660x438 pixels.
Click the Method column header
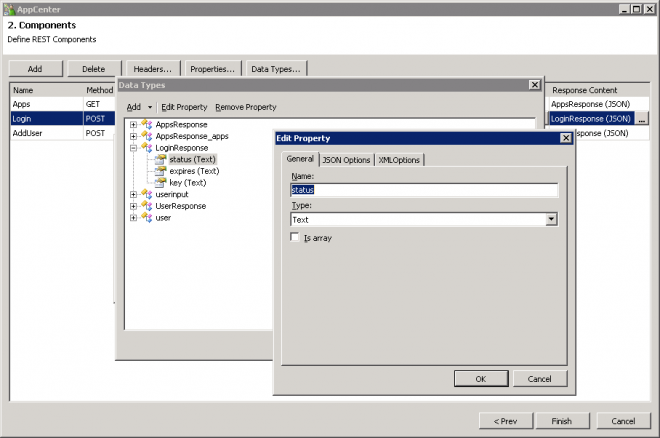(99, 90)
